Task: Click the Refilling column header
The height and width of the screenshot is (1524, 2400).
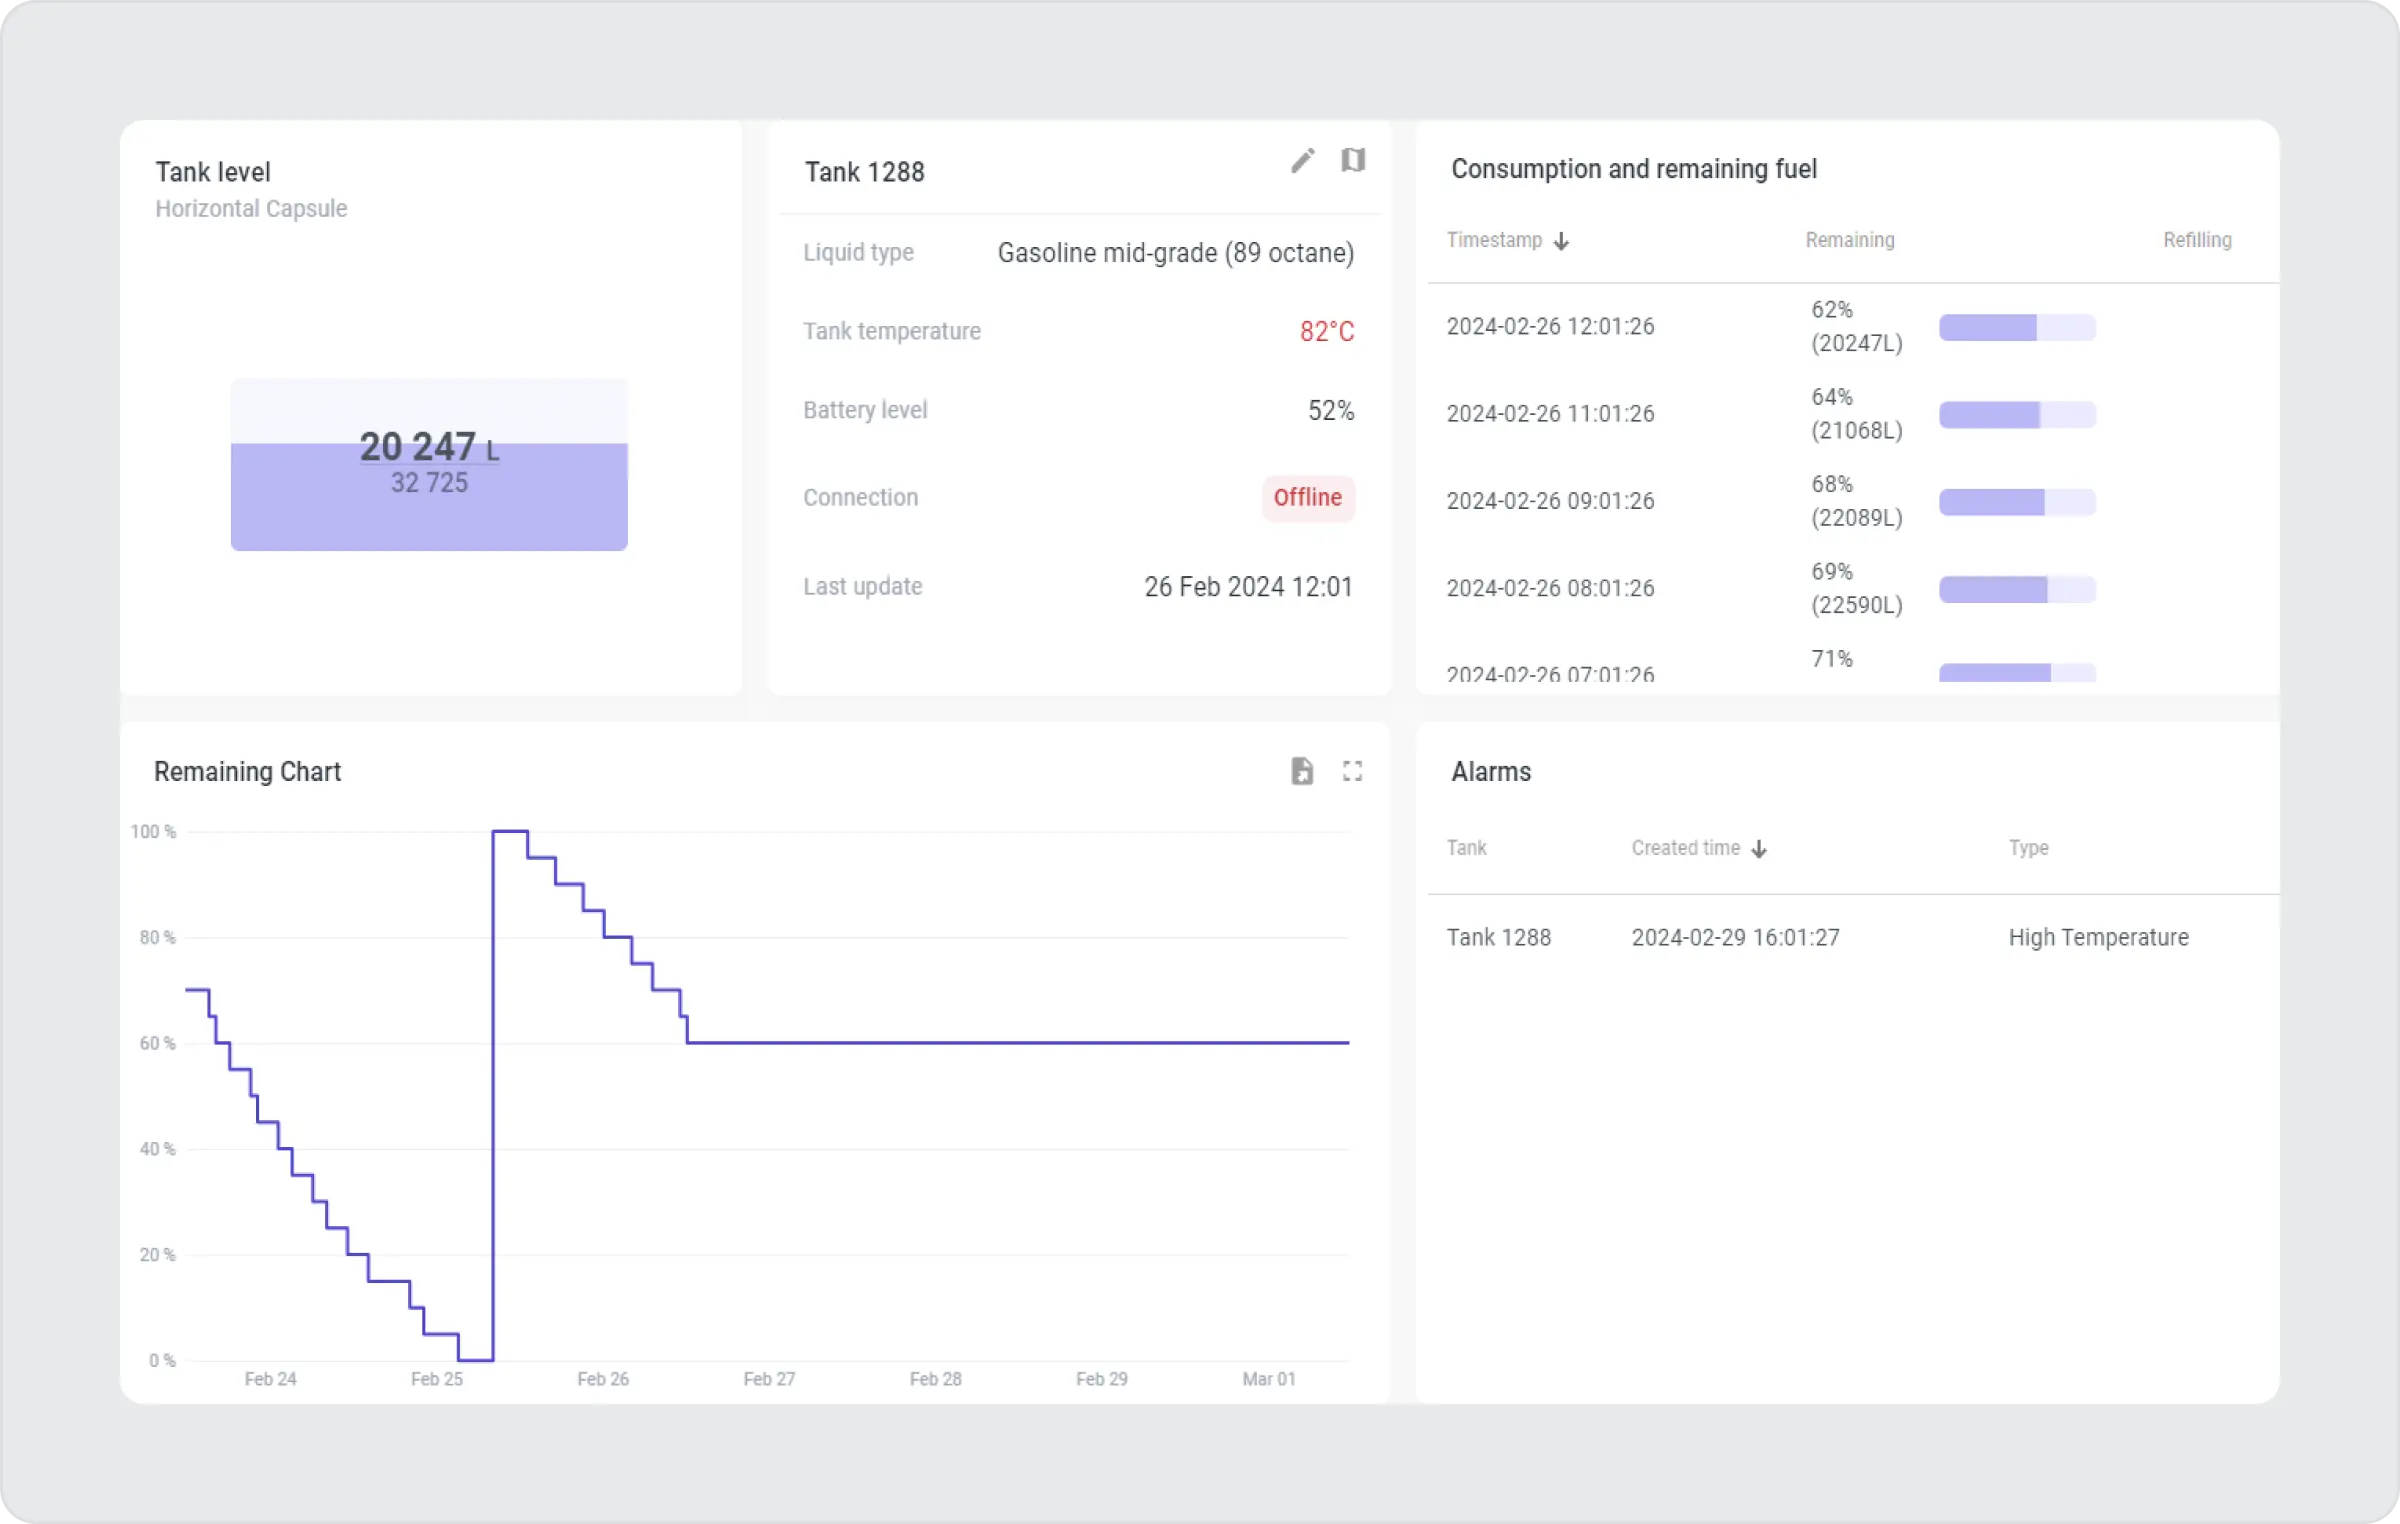Action: [x=2196, y=240]
